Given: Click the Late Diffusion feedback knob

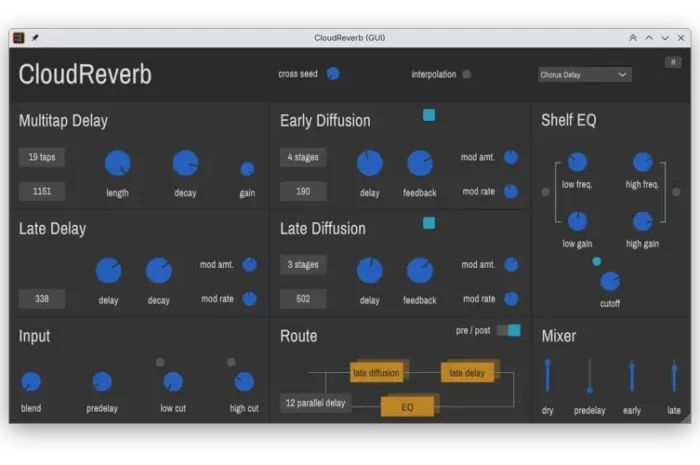Looking at the screenshot, I should point(420,270).
